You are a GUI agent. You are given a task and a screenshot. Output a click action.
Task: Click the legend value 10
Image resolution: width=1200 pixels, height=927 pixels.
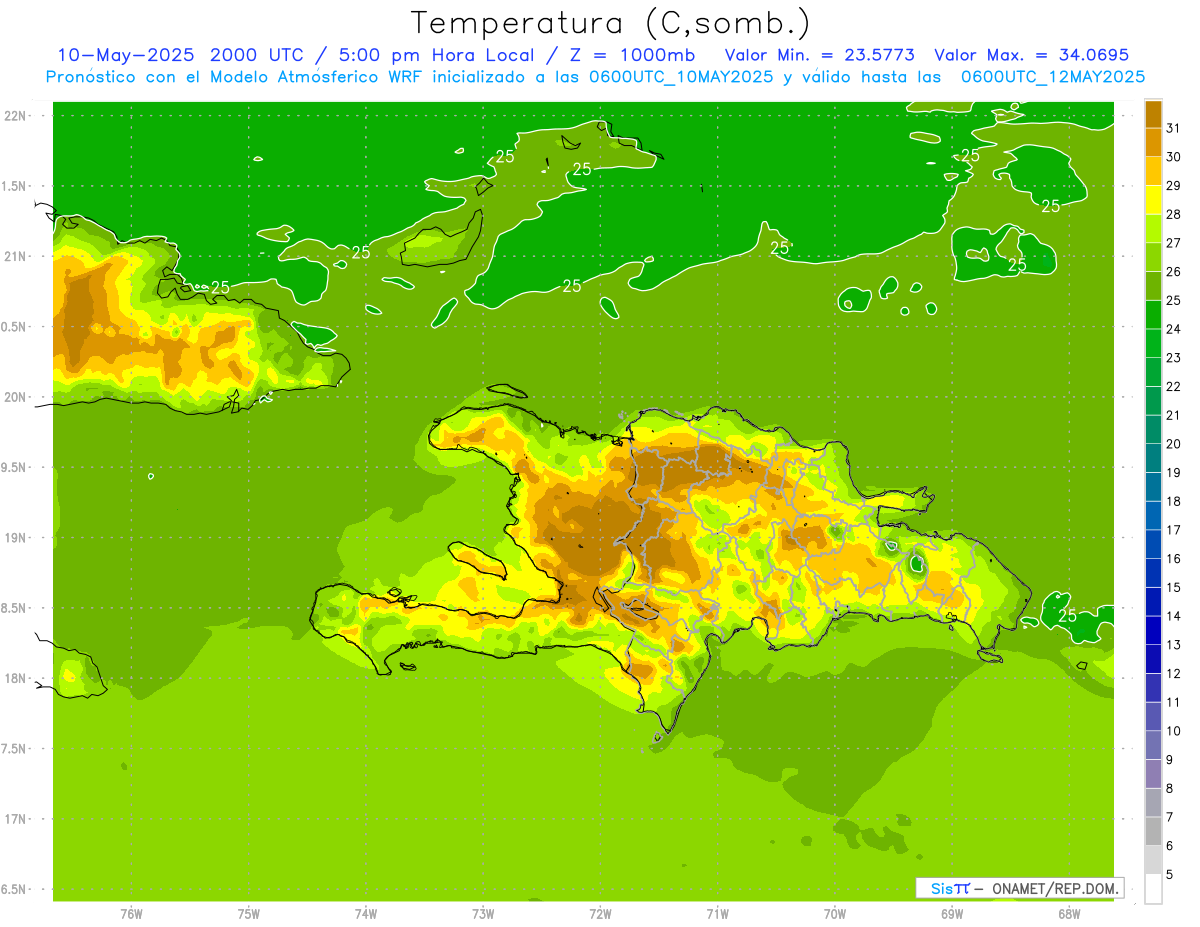click(x=1173, y=731)
